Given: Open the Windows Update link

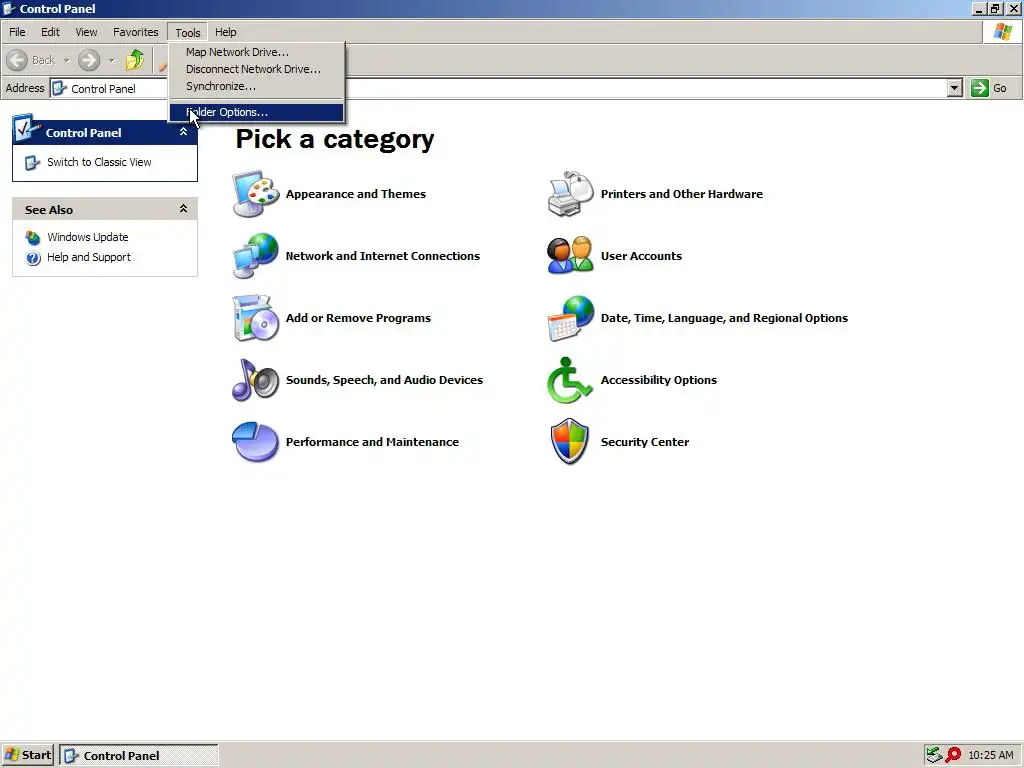Looking at the screenshot, I should click(88, 237).
